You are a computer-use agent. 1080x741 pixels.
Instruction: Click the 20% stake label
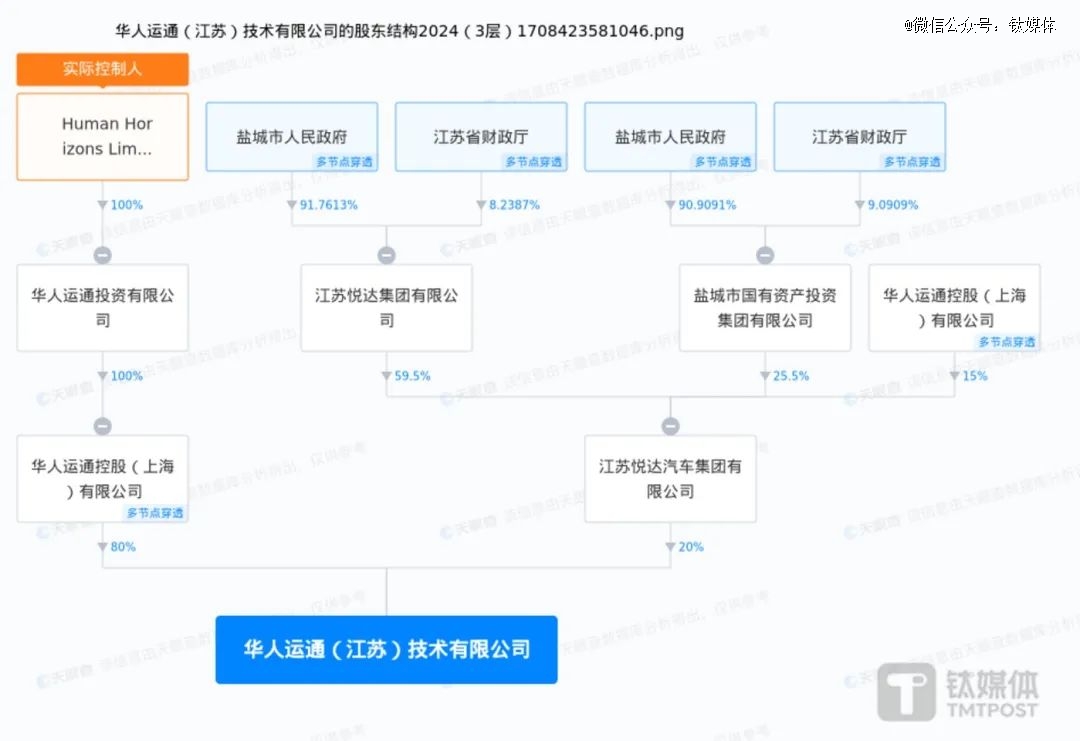pos(692,547)
